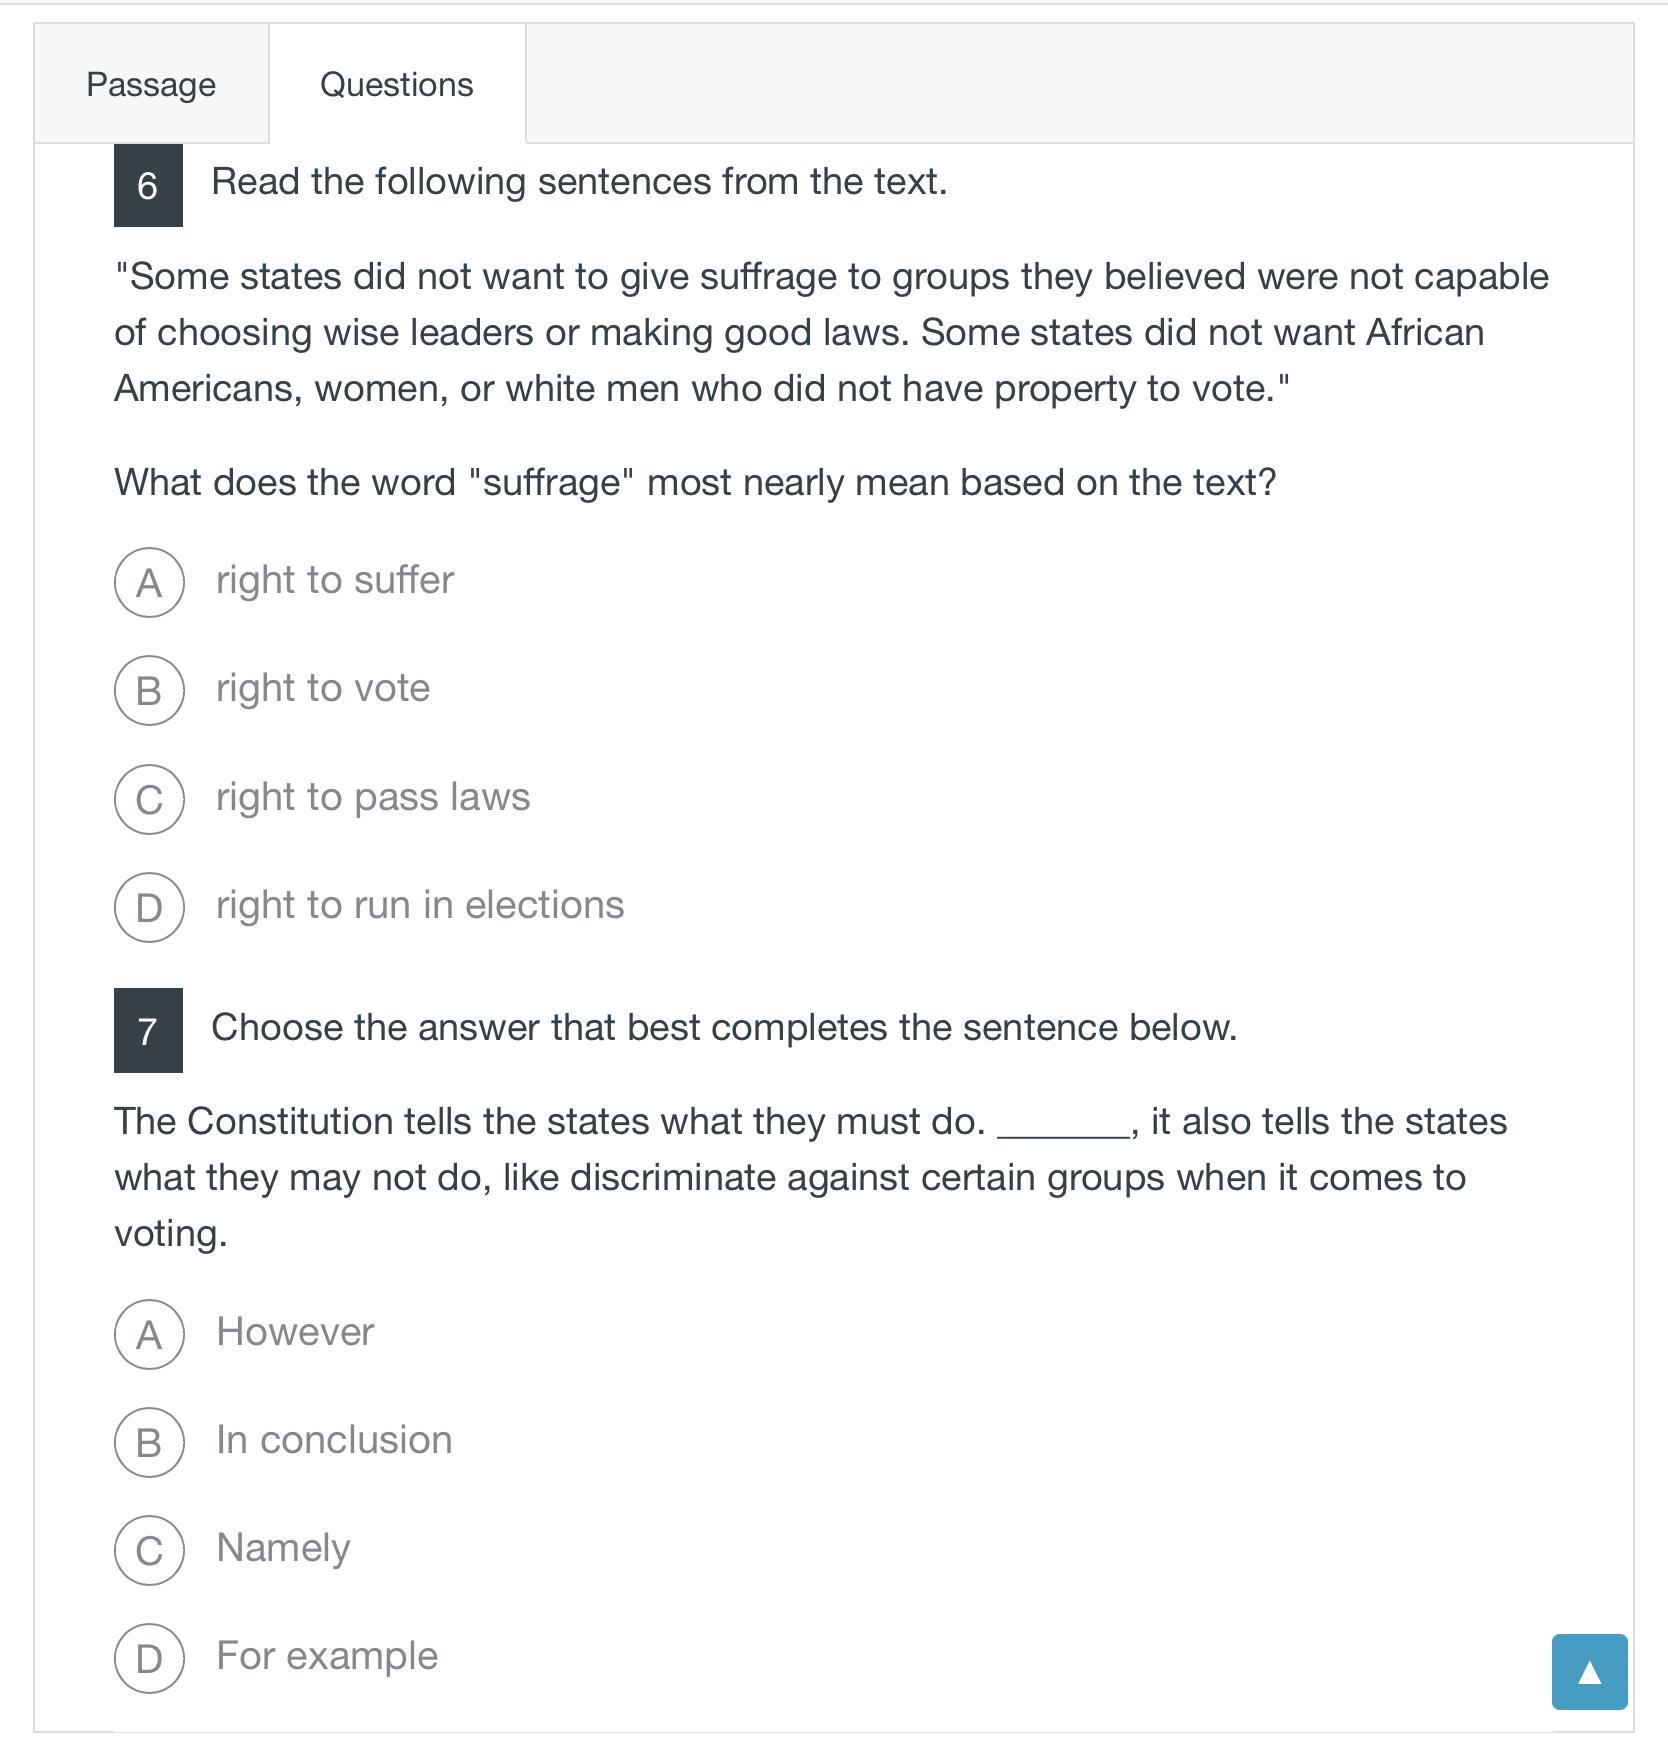Click the 'right to suffer' answer text
Image resolution: width=1668 pixels, height=1750 pixels.
point(335,580)
